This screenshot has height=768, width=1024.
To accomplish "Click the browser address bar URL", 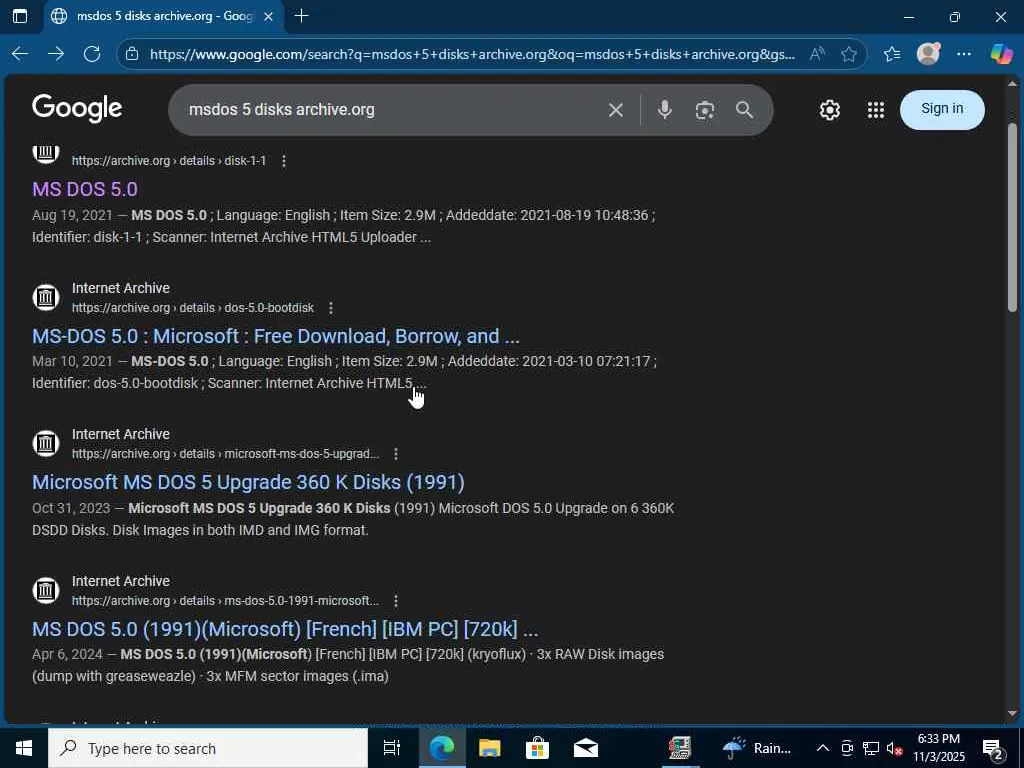I will [472, 54].
